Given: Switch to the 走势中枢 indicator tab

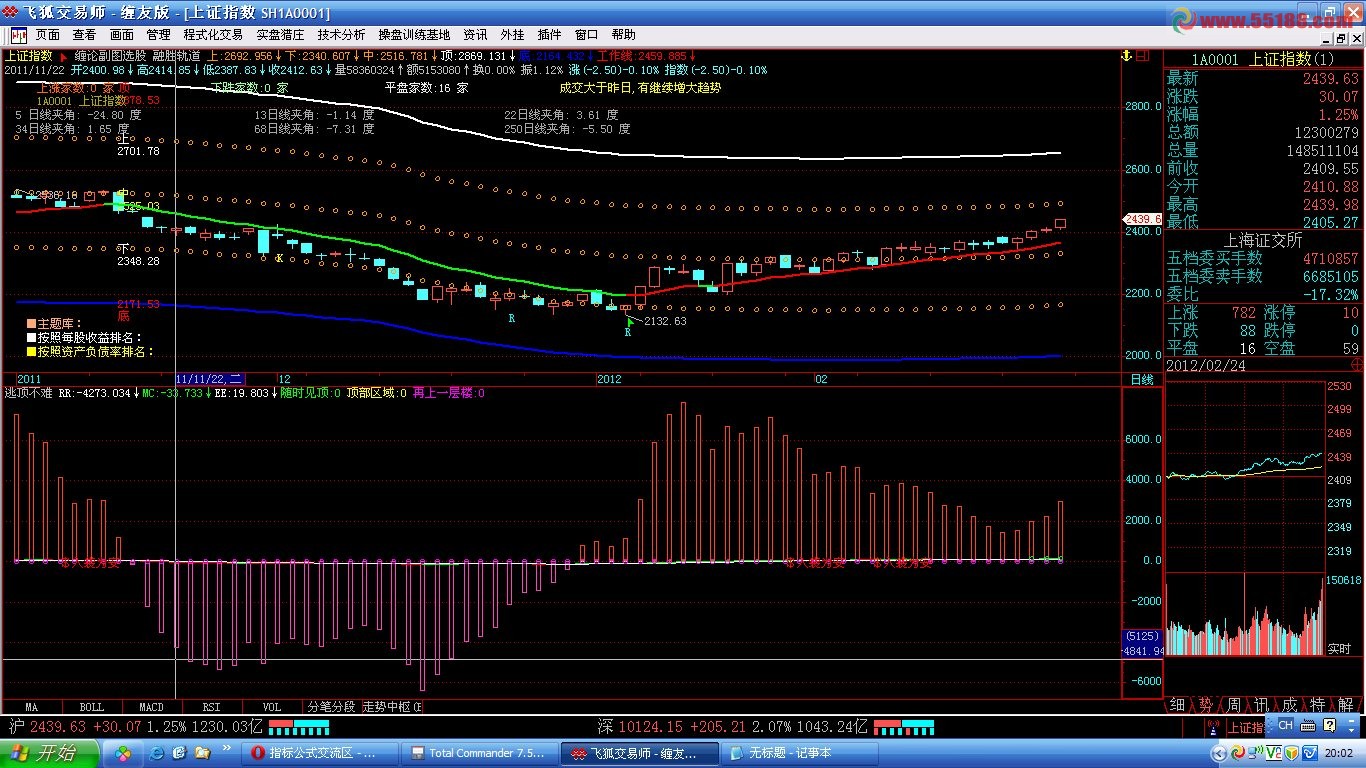Looking at the screenshot, I should point(392,706).
